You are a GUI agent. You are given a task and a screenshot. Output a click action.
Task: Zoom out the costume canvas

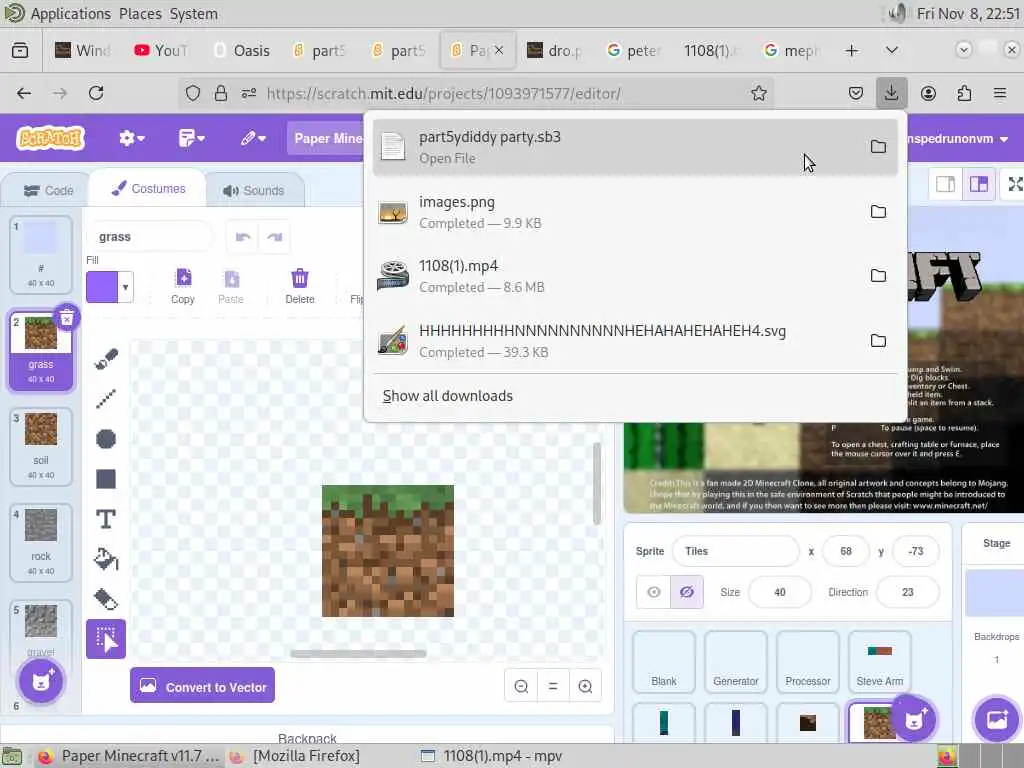point(521,686)
